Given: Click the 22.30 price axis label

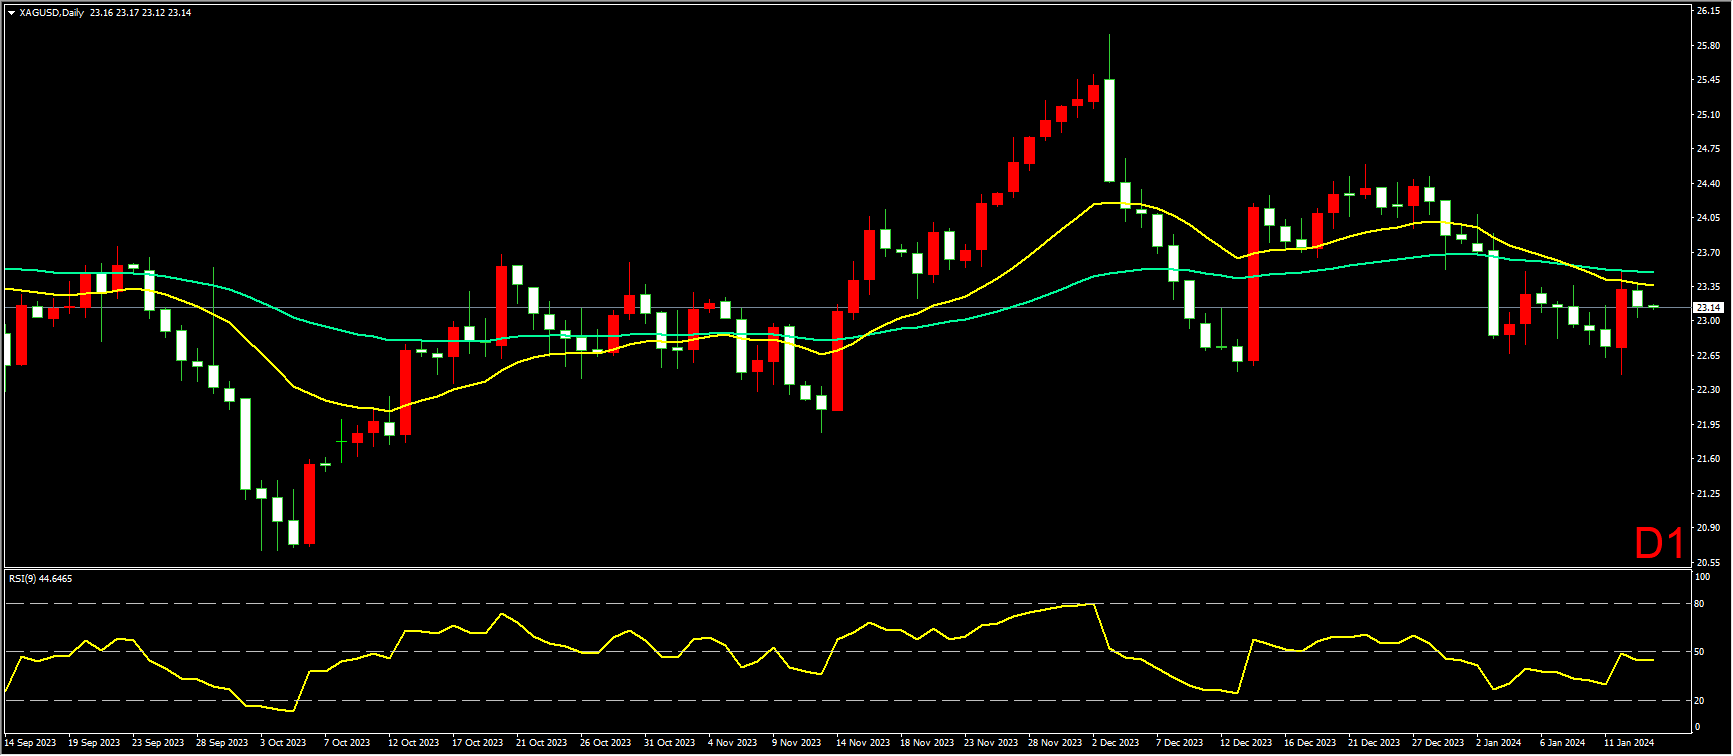Looking at the screenshot, I should coord(1708,390).
